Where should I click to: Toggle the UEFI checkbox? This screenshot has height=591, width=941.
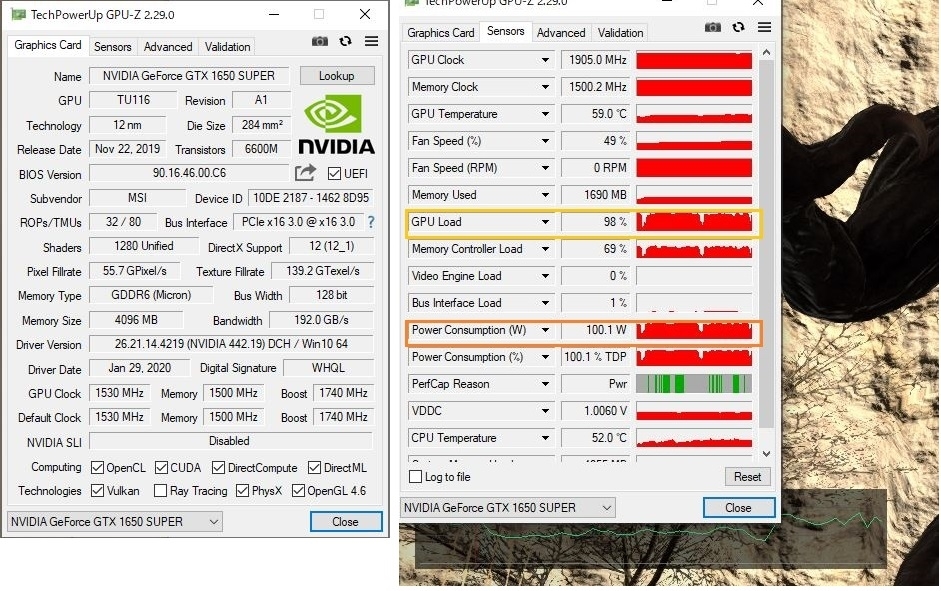[334, 173]
